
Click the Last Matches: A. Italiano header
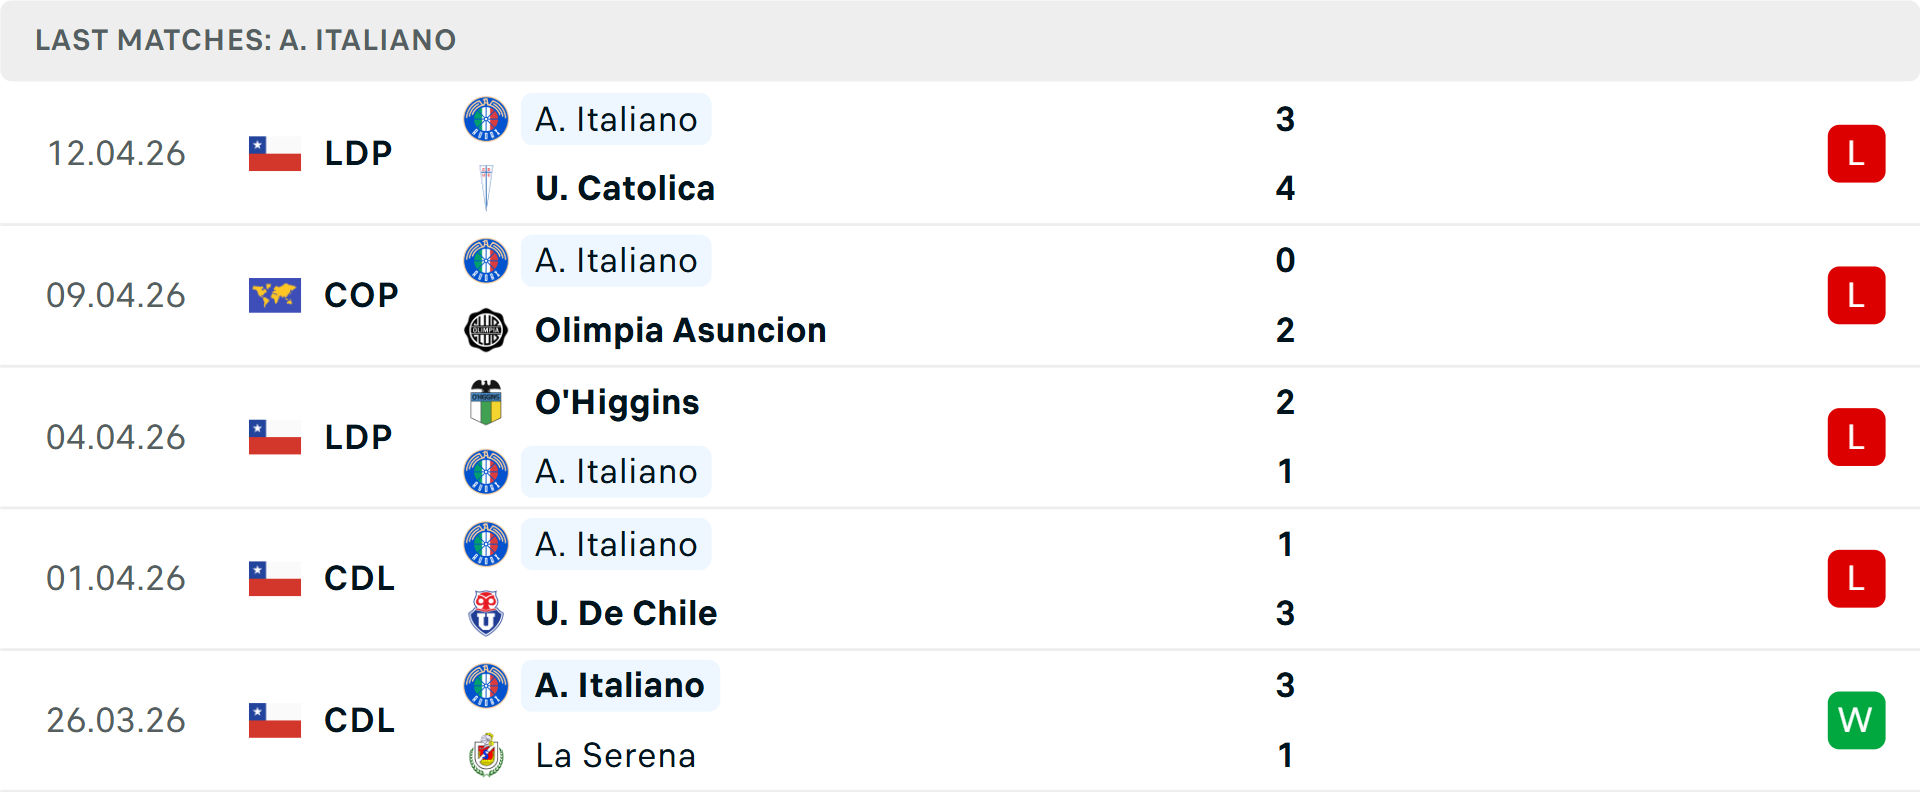click(246, 40)
